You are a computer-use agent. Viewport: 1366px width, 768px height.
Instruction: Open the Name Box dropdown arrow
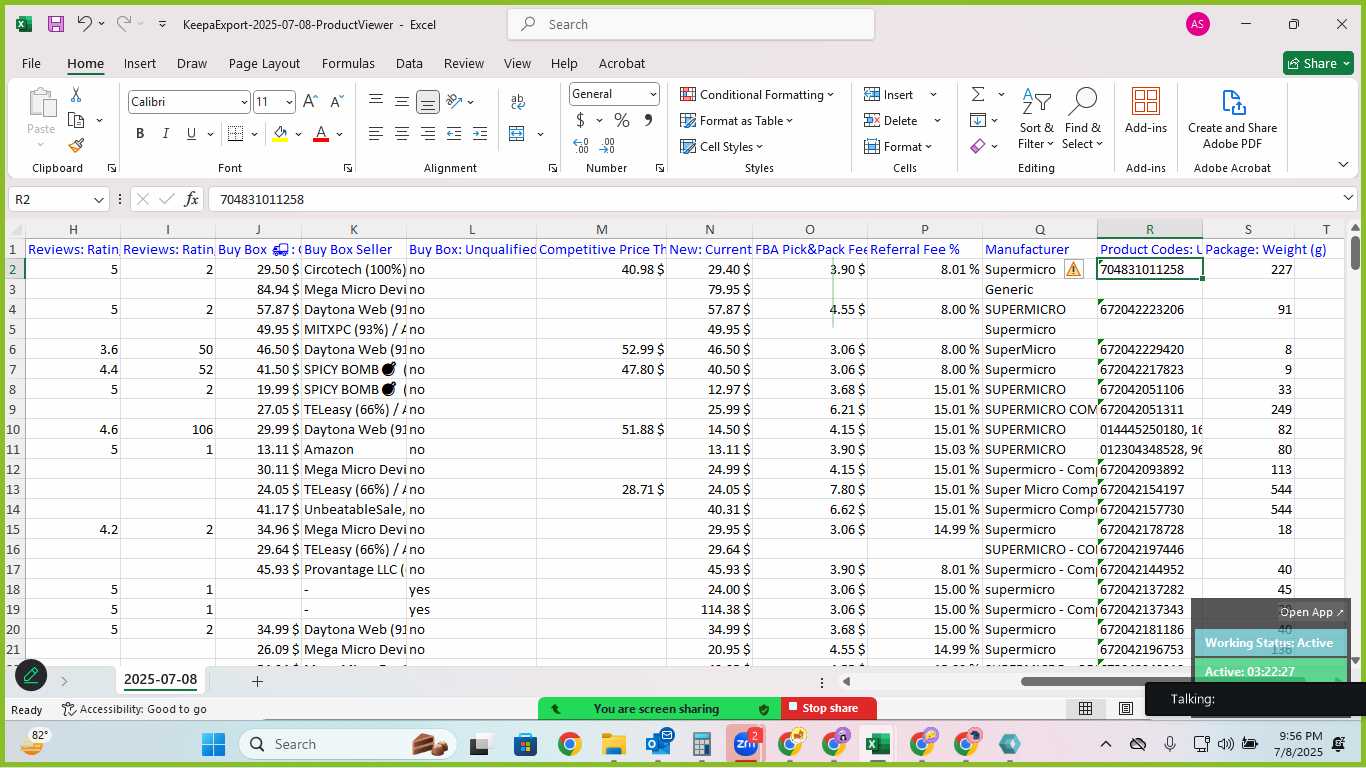click(99, 199)
